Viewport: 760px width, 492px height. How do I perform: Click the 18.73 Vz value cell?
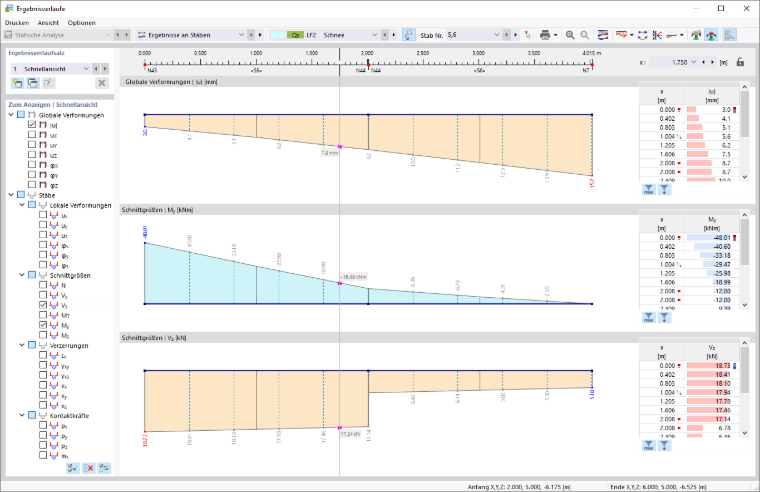click(x=711, y=365)
